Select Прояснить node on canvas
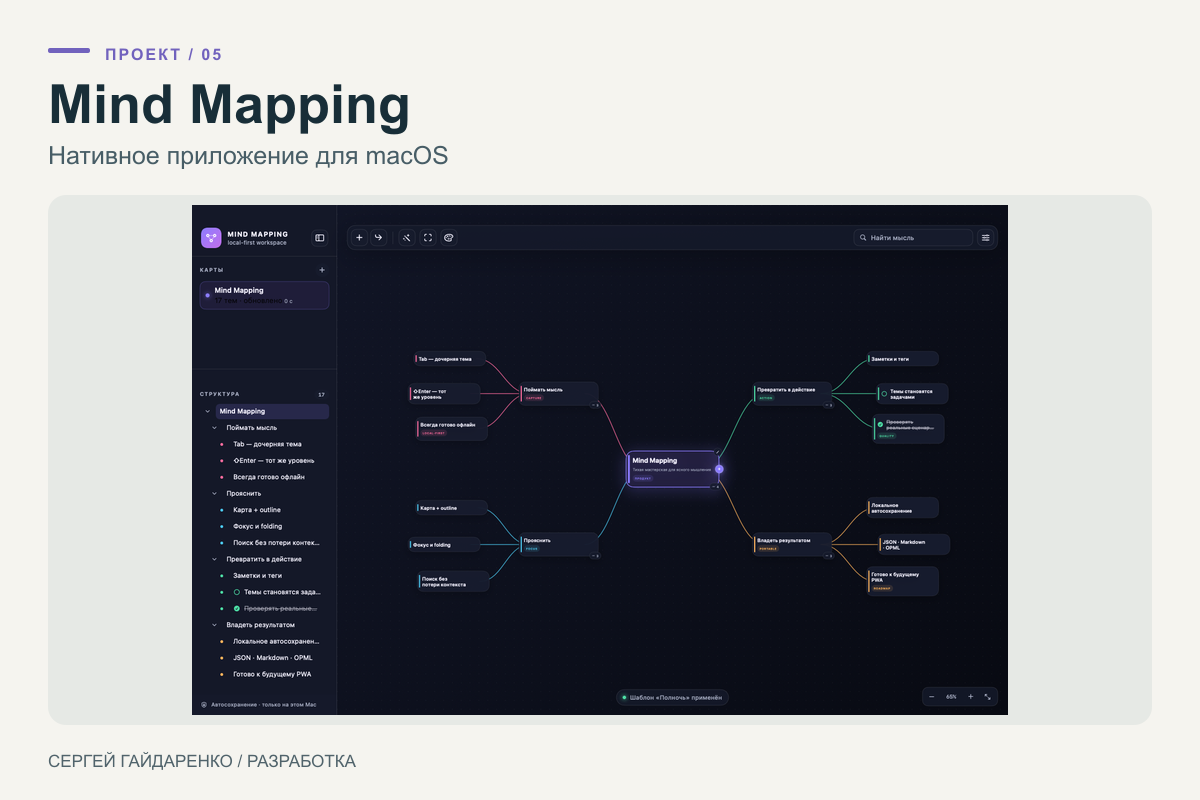Image resolution: width=1200 pixels, height=800 pixels. [559, 544]
